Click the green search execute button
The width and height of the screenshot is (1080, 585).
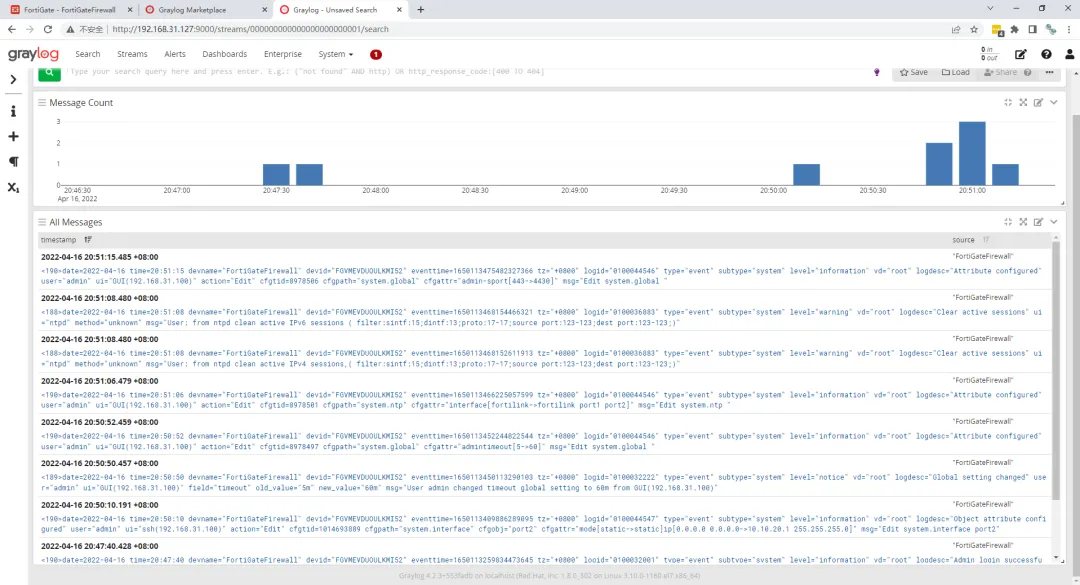[50, 73]
